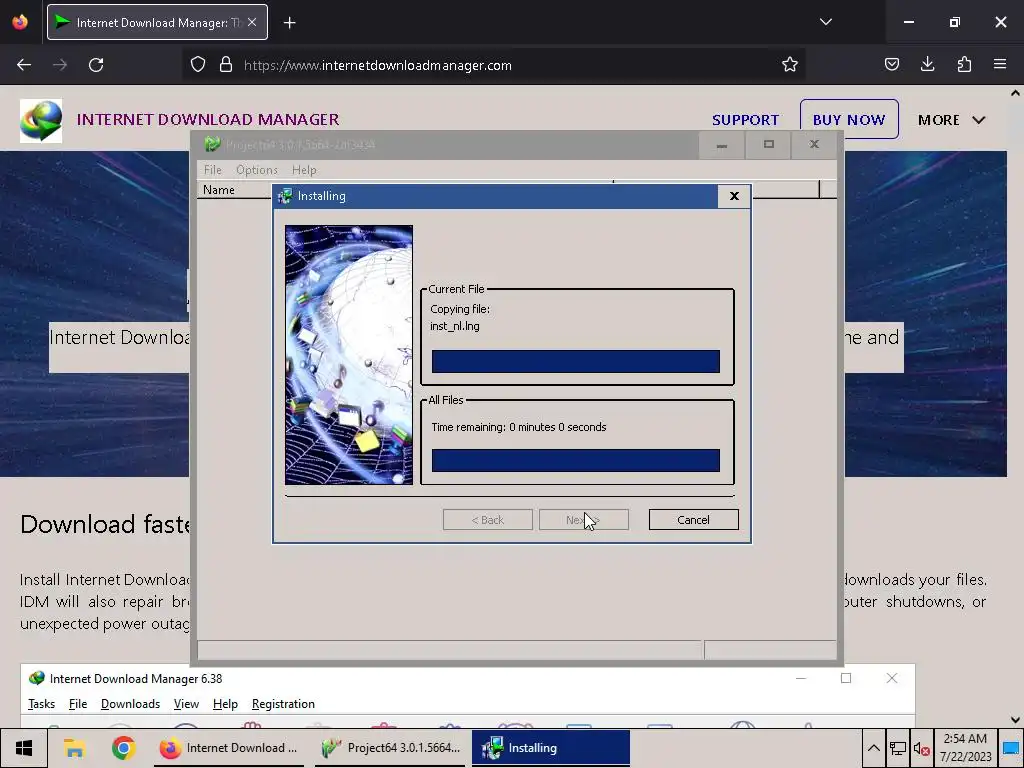Open Project64 Help menu
Screen dimensions: 1024x768
point(304,170)
